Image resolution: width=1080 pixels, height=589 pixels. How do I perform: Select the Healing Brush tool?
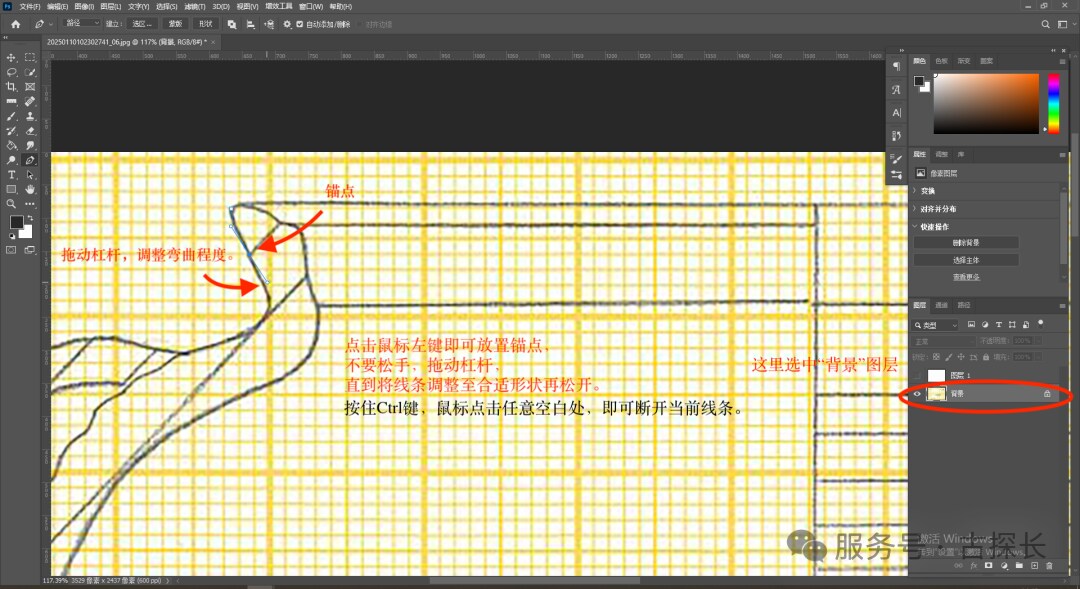point(30,101)
